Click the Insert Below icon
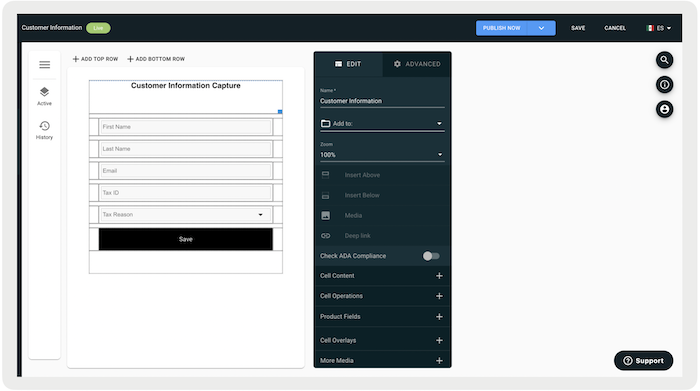Viewport: 700px width, 391px height. [325, 195]
